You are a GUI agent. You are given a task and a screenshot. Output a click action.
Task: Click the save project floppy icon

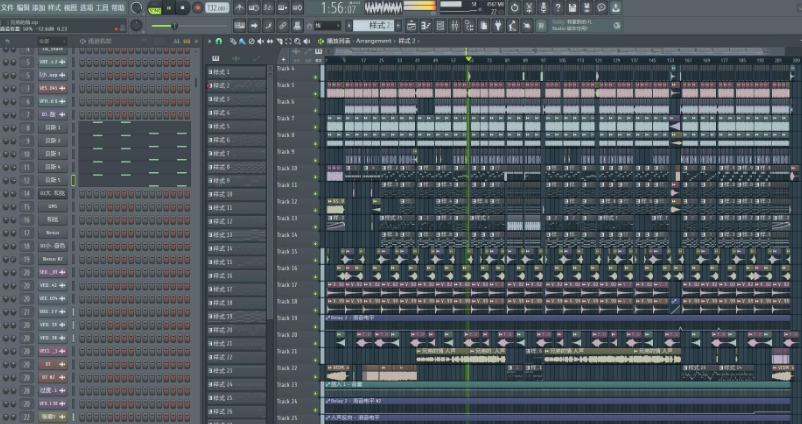(572, 8)
